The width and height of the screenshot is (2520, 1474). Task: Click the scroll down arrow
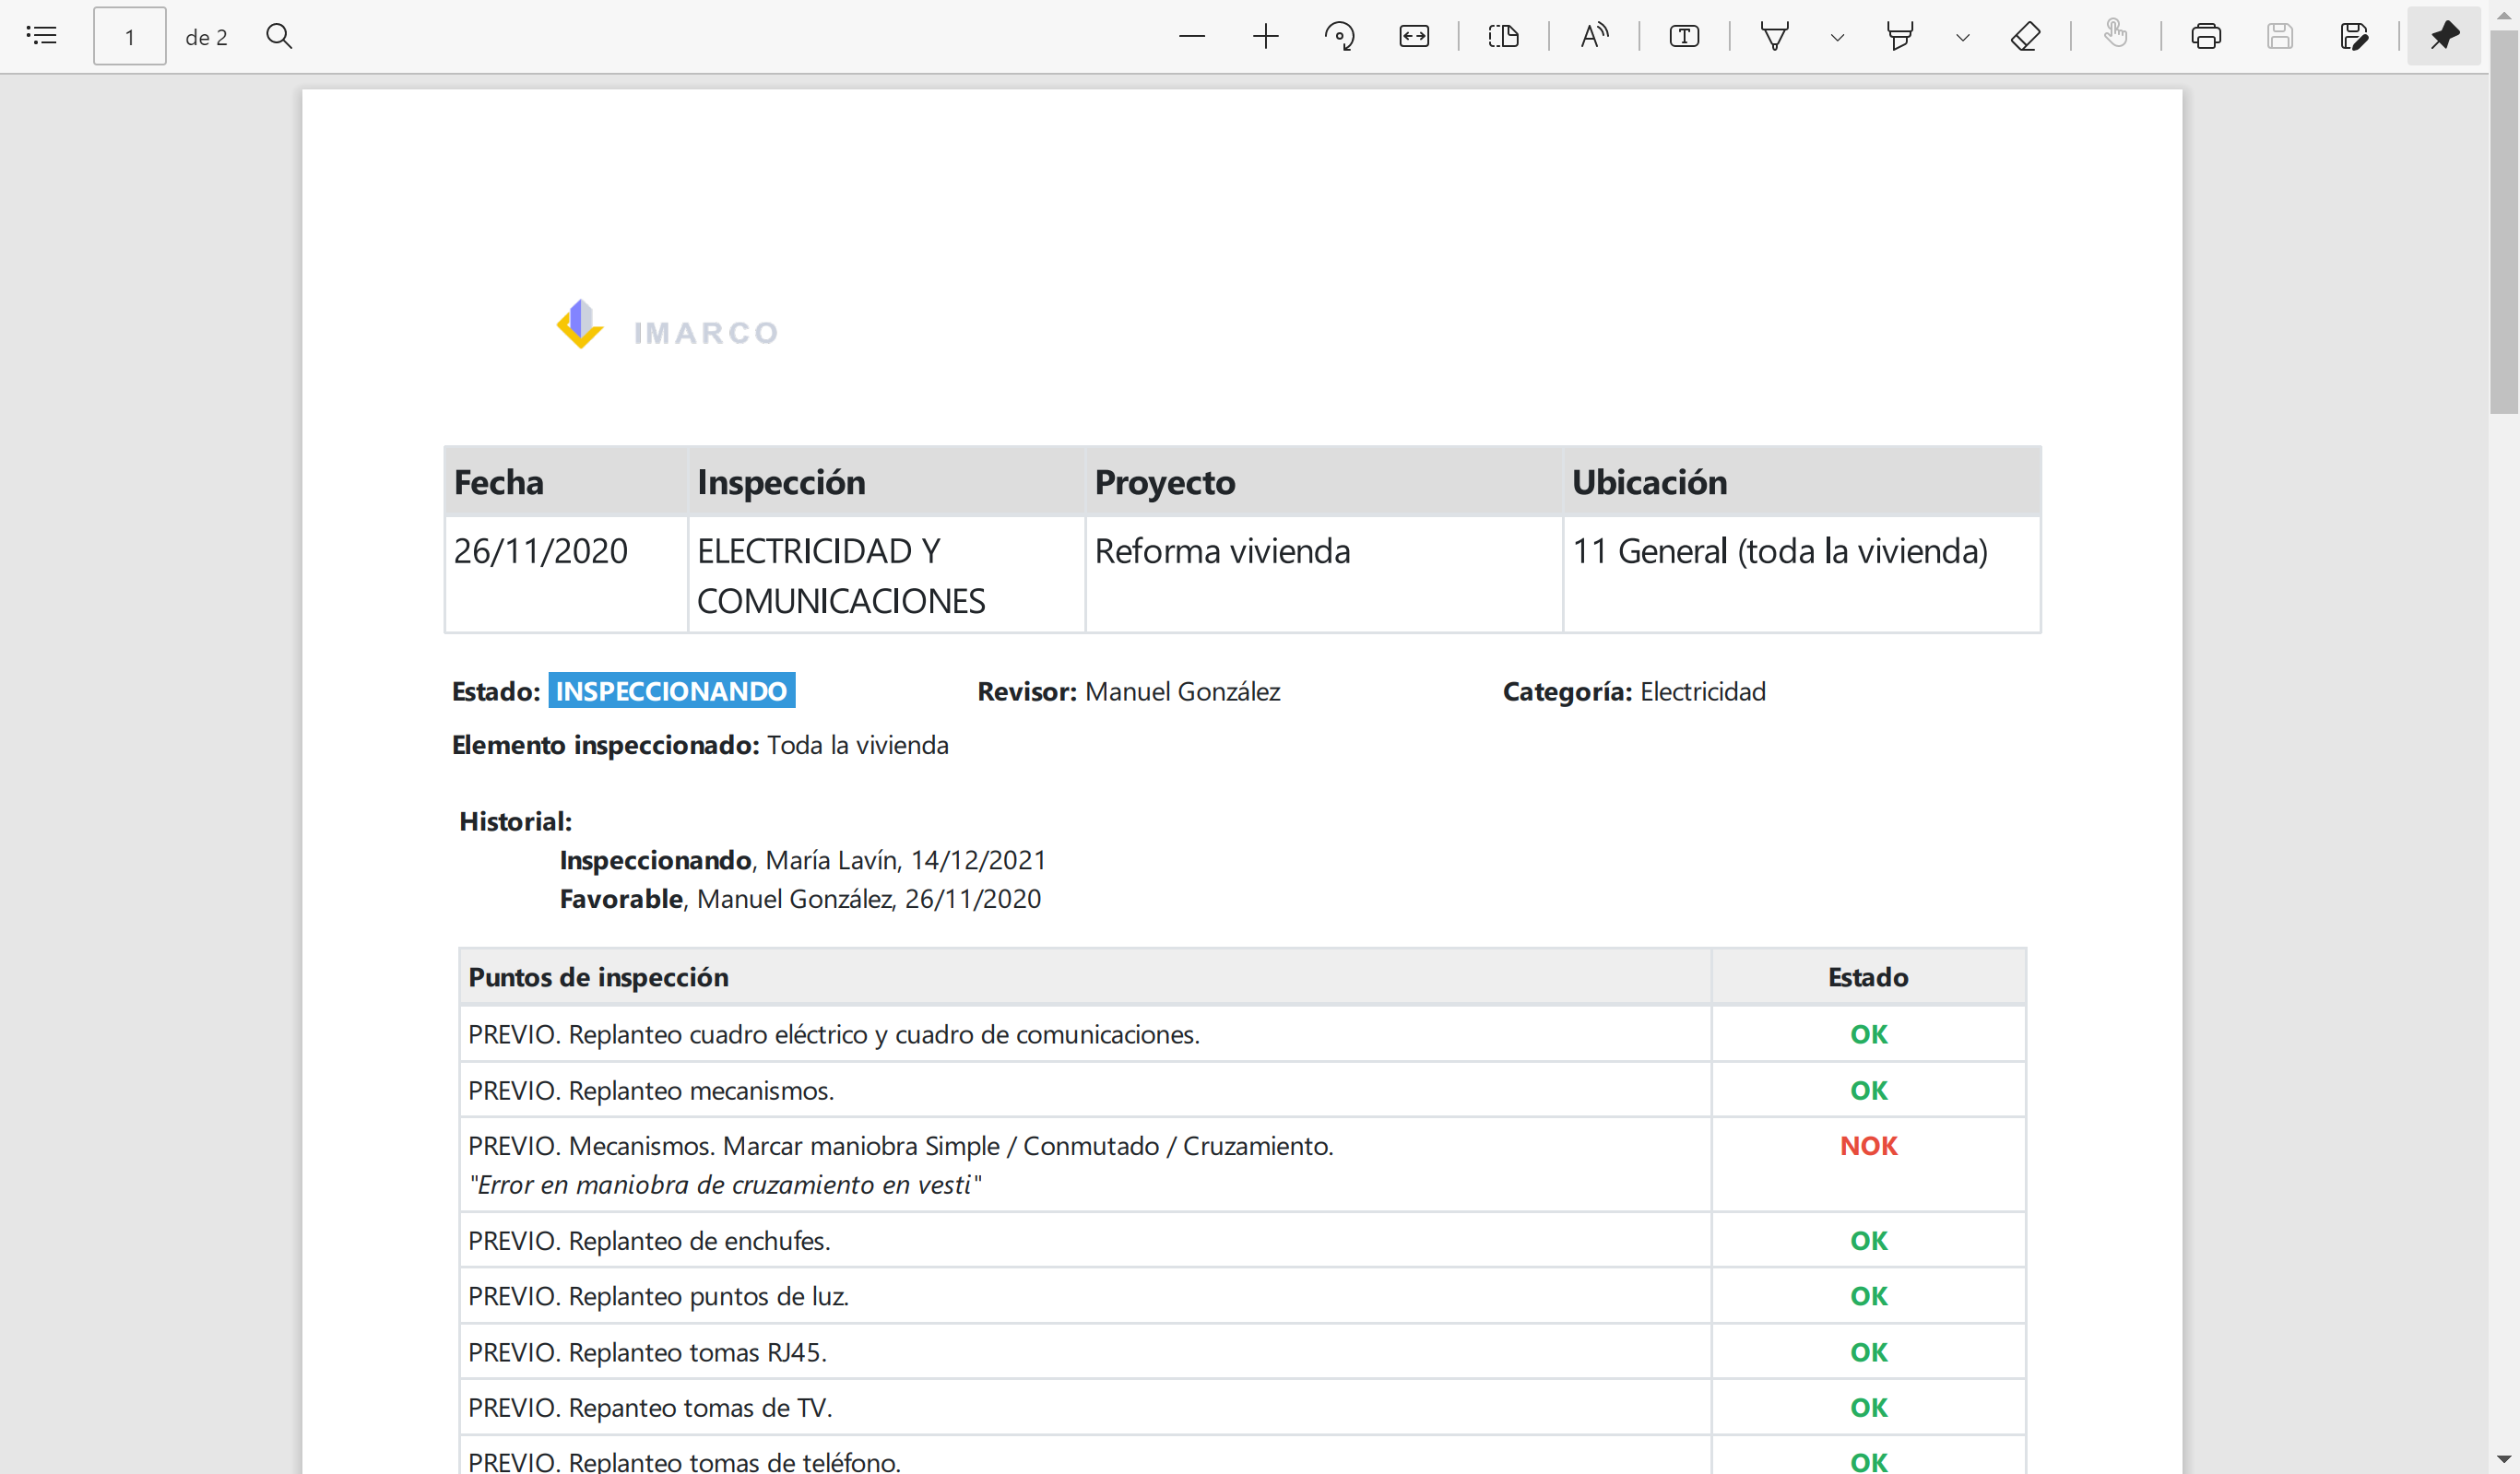[x=2504, y=1459]
